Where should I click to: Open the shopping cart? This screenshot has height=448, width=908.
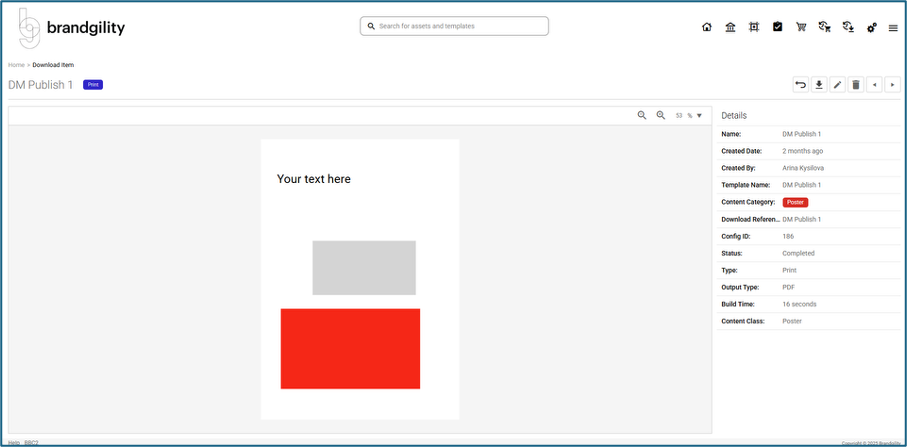(801, 27)
